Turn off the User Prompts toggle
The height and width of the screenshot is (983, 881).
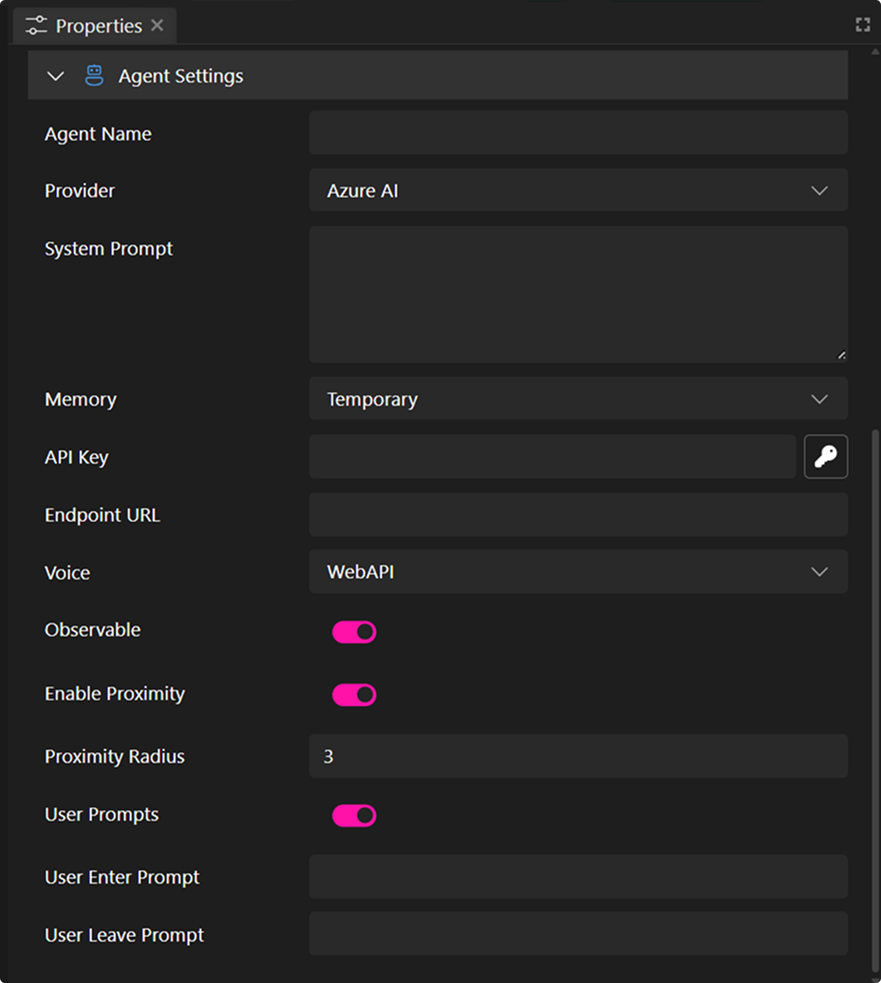click(x=354, y=815)
